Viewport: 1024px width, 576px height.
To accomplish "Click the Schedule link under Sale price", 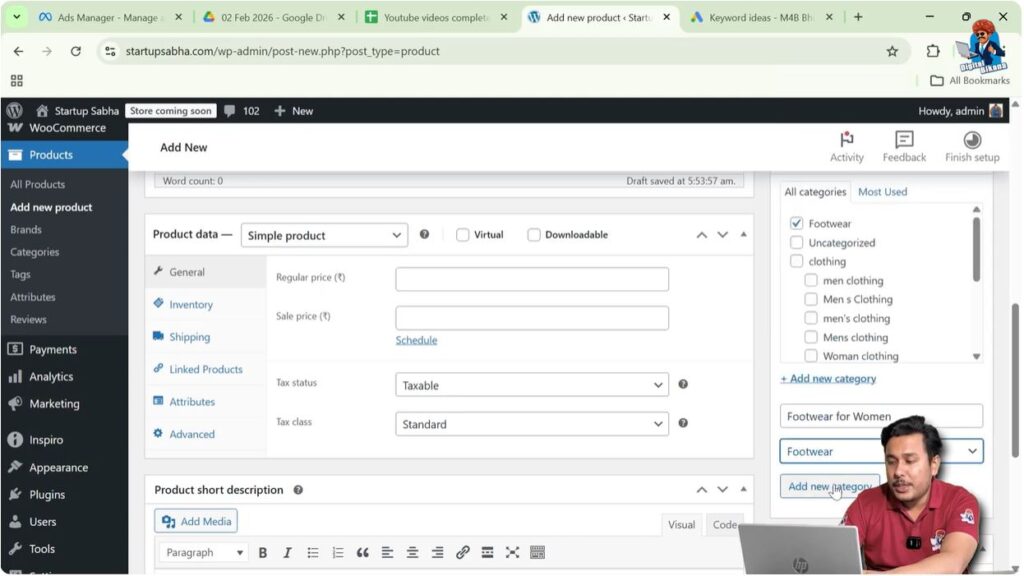I will click(416, 339).
